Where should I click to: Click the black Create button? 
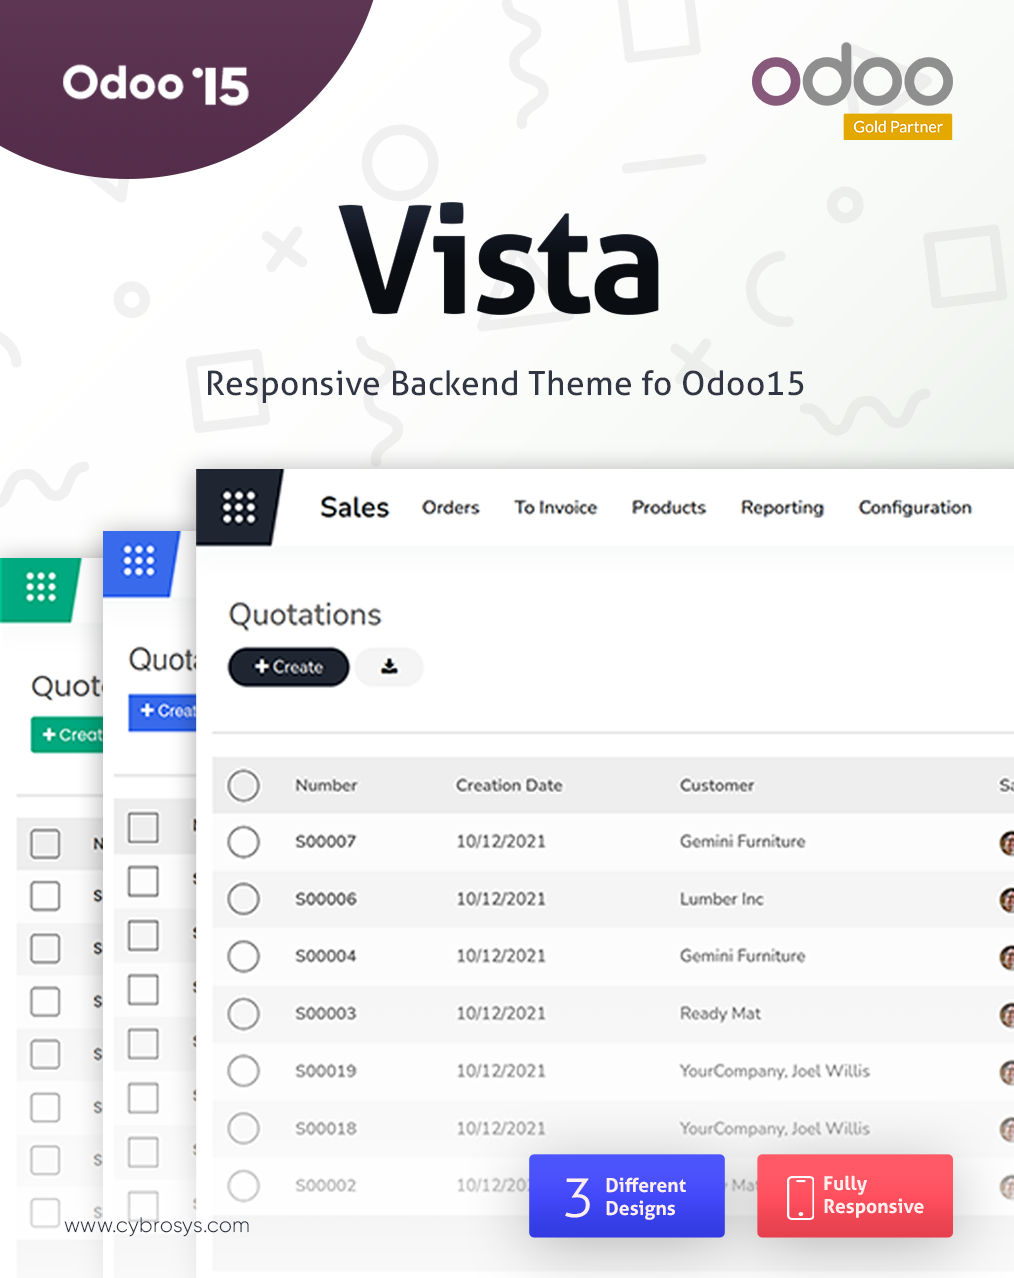[288, 667]
